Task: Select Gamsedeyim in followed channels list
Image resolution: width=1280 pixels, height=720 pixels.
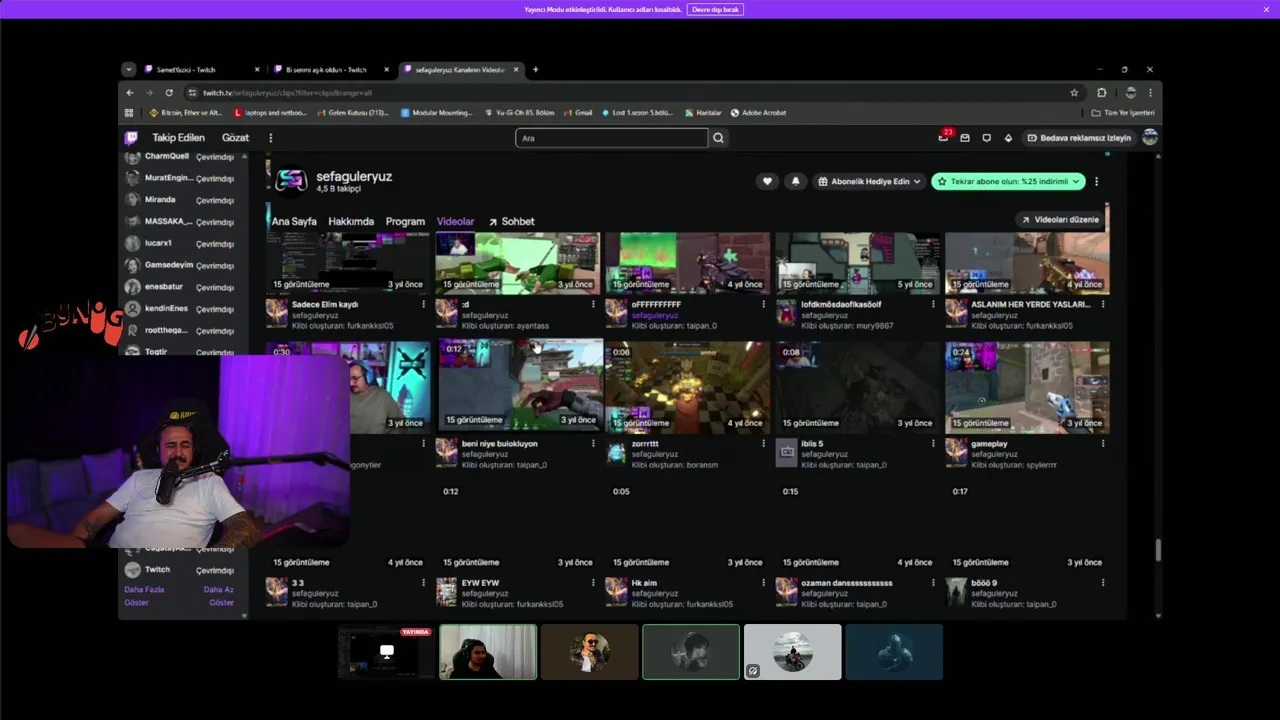Action: point(180,265)
